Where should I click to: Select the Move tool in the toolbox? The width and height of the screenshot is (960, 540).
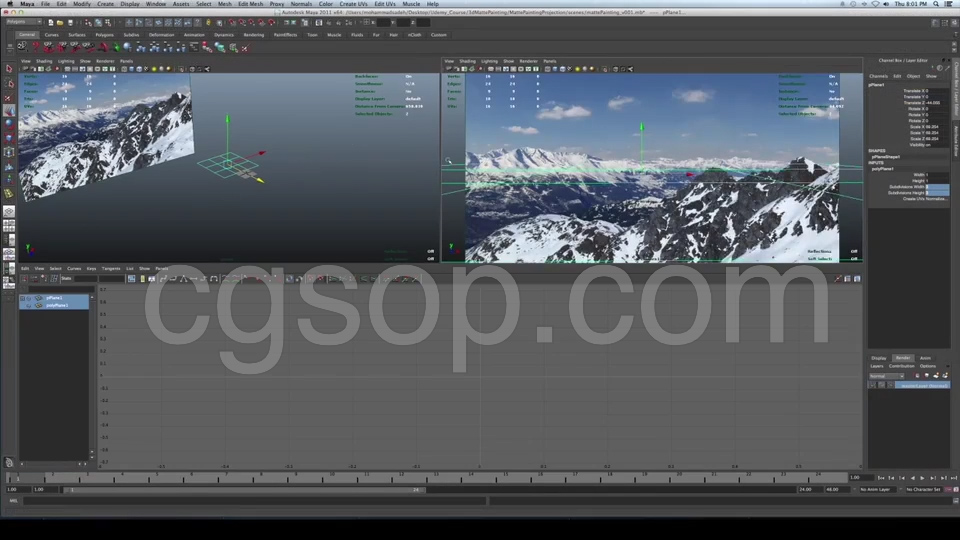(x=9, y=111)
